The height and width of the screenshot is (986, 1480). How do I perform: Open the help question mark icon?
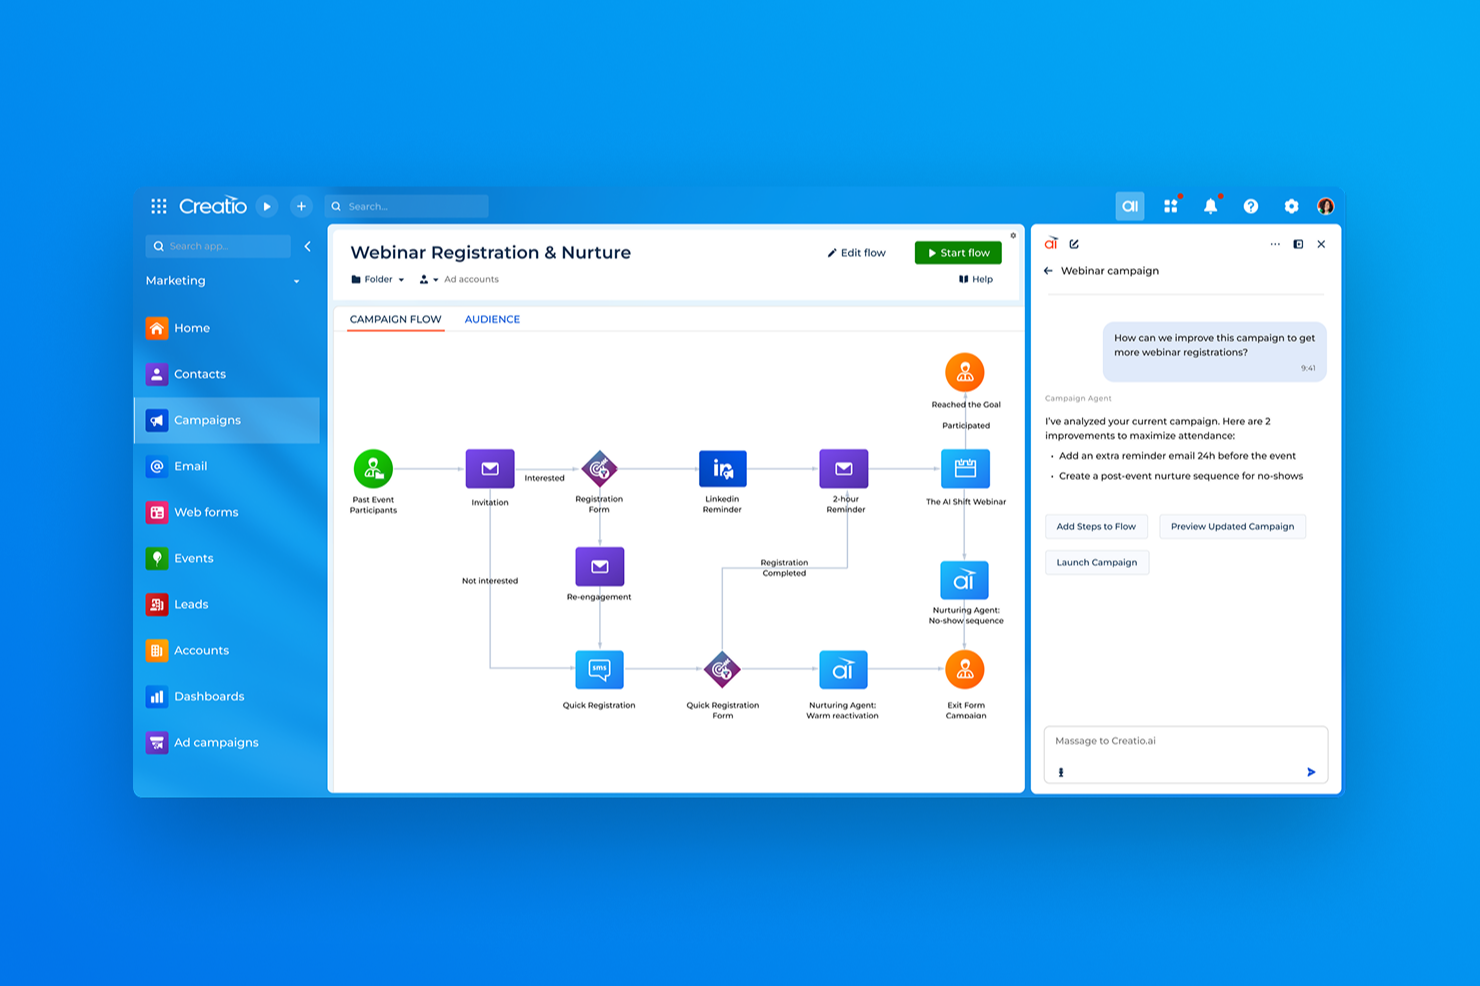tap(1251, 206)
